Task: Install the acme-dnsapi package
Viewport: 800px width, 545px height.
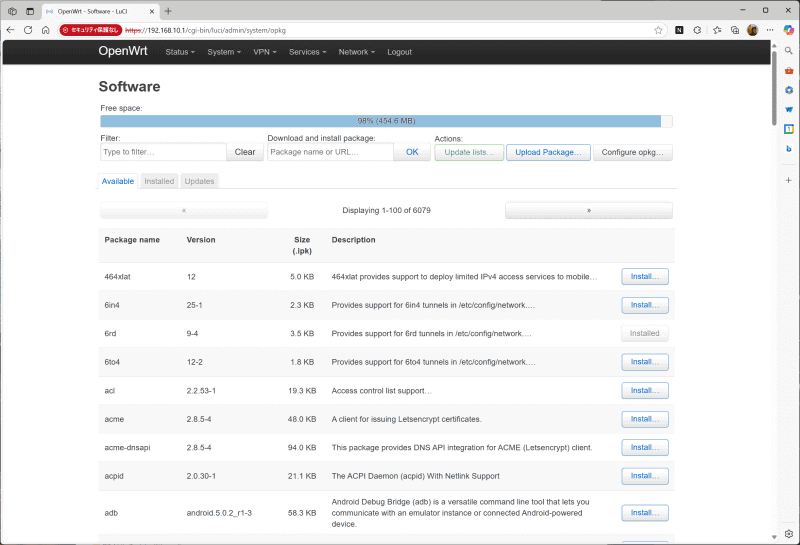Action: (645, 448)
